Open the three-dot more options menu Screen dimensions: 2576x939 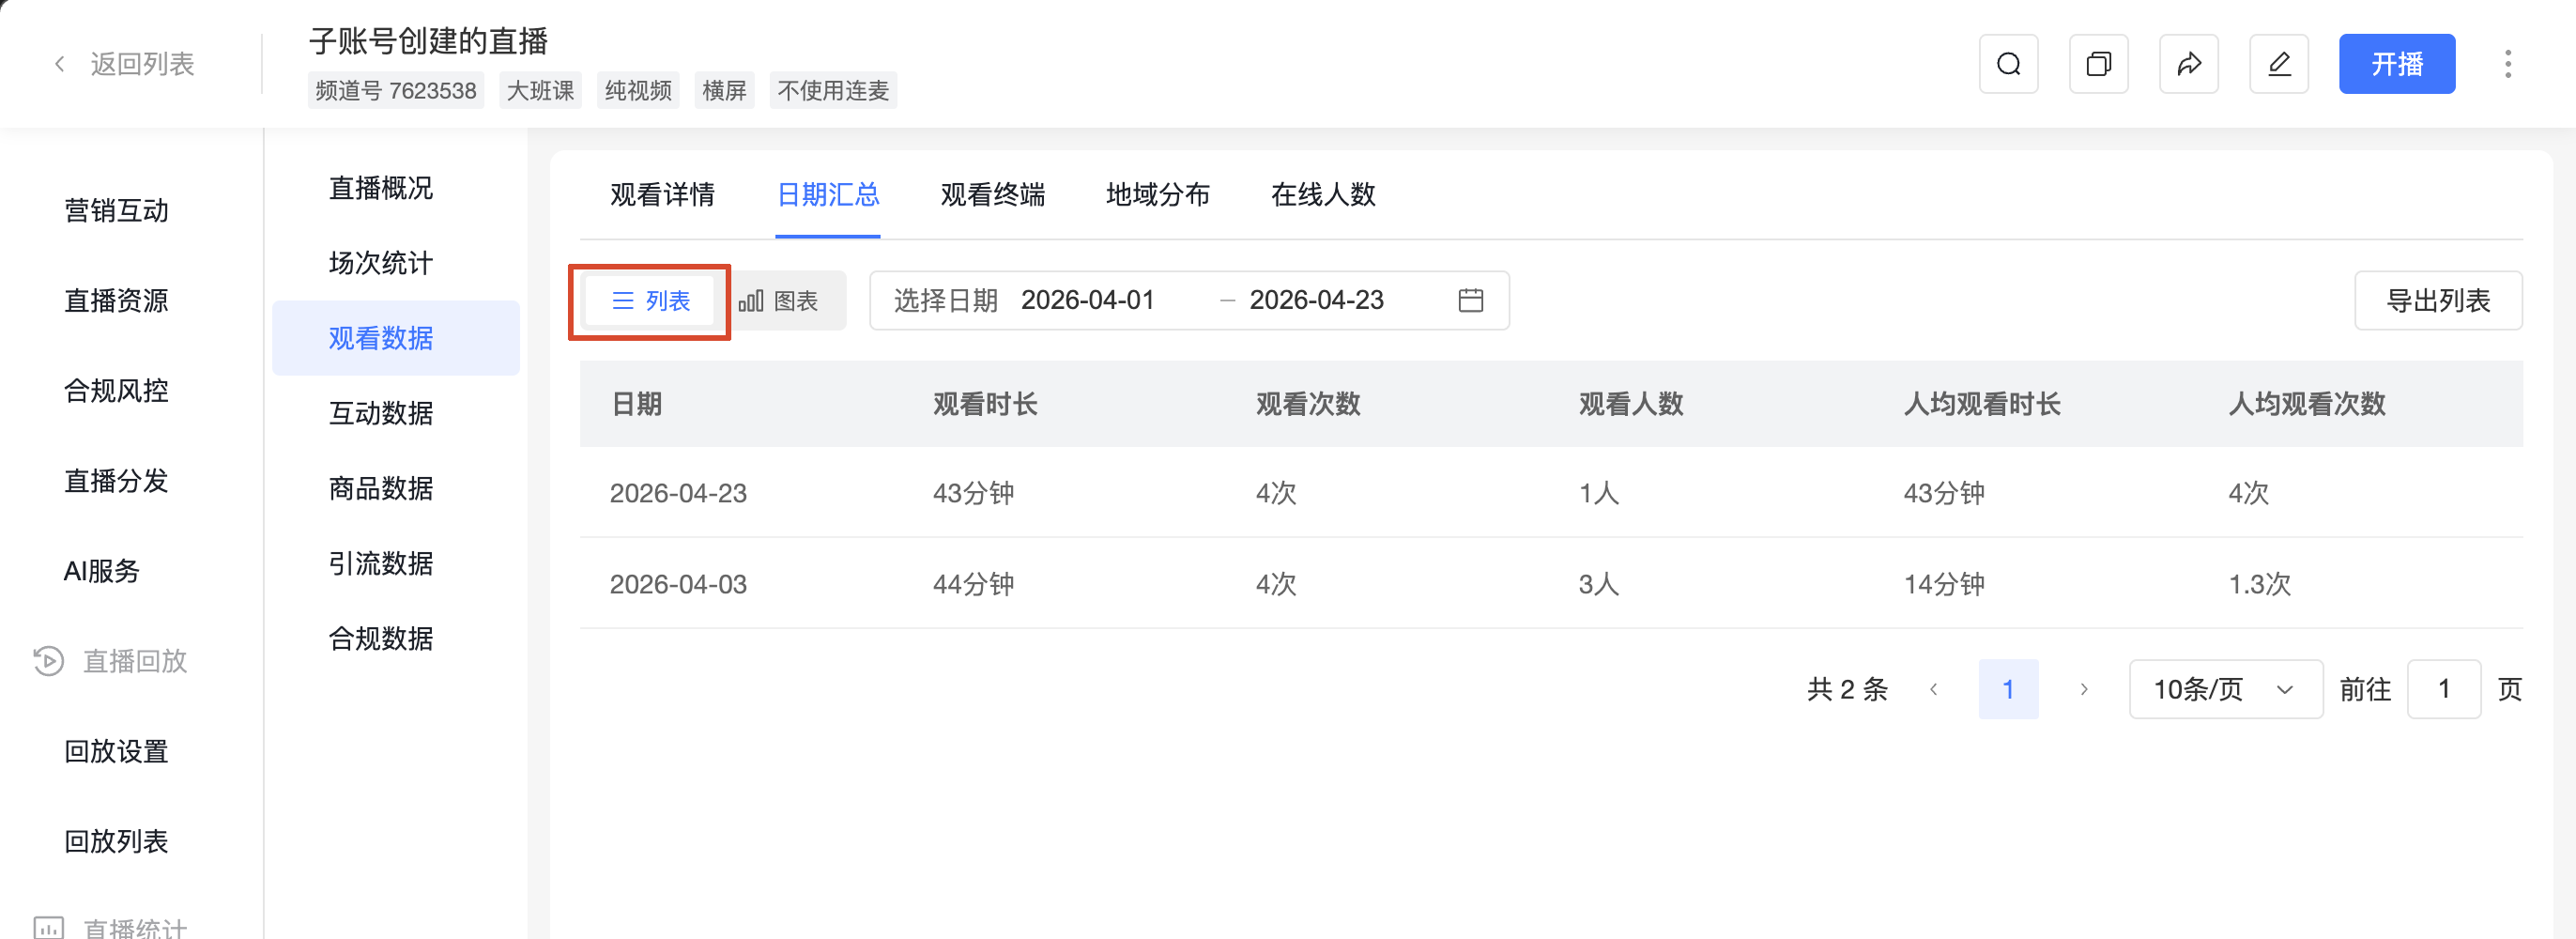click(x=2507, y=64)
